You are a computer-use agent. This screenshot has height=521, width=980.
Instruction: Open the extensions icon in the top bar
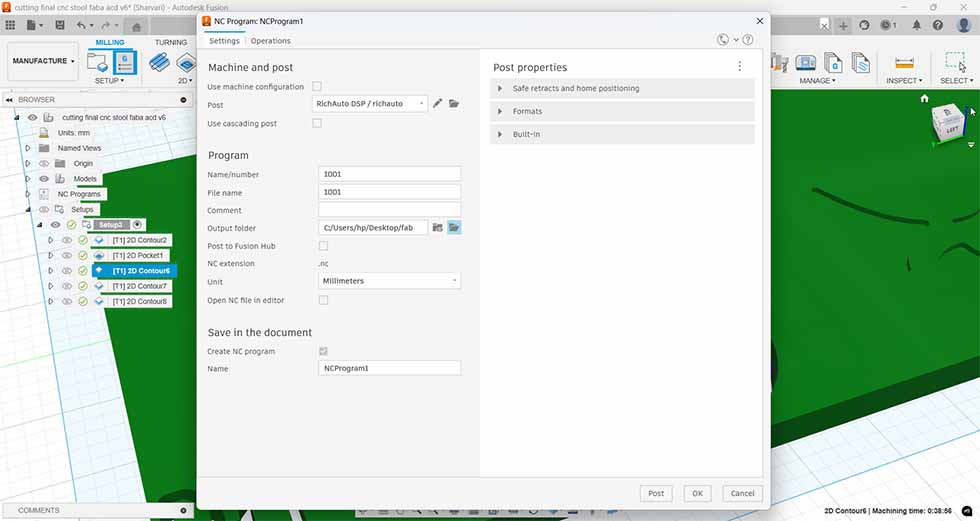tap(864, 25)
